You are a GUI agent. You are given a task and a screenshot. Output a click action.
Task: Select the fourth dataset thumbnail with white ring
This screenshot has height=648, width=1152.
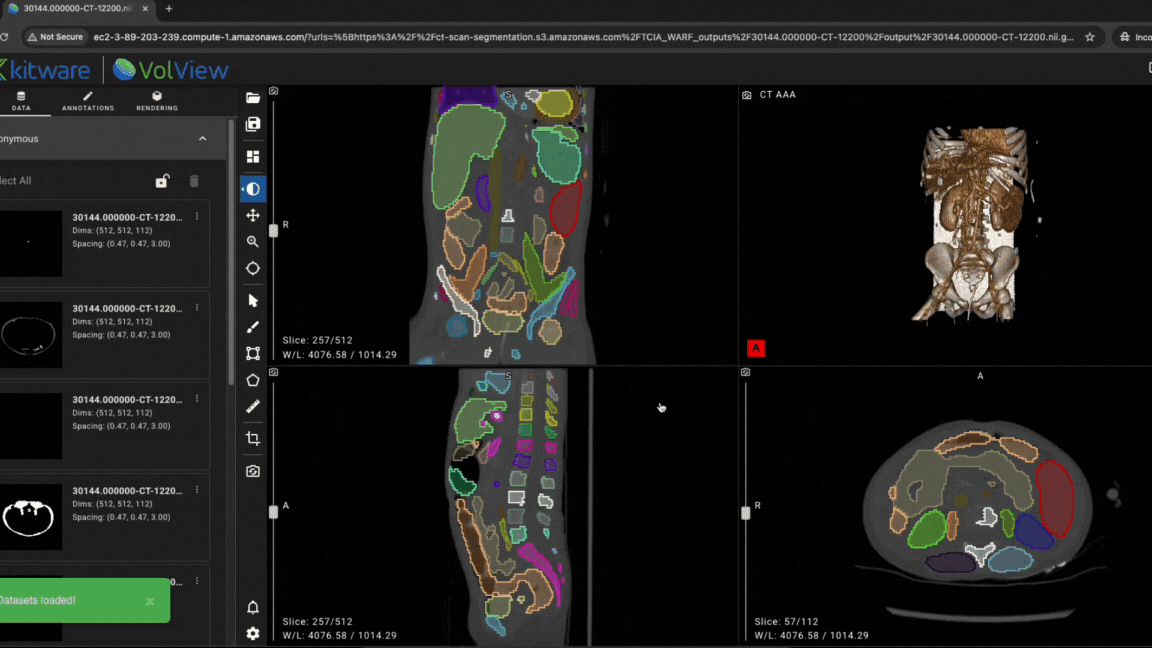(31, 517)
